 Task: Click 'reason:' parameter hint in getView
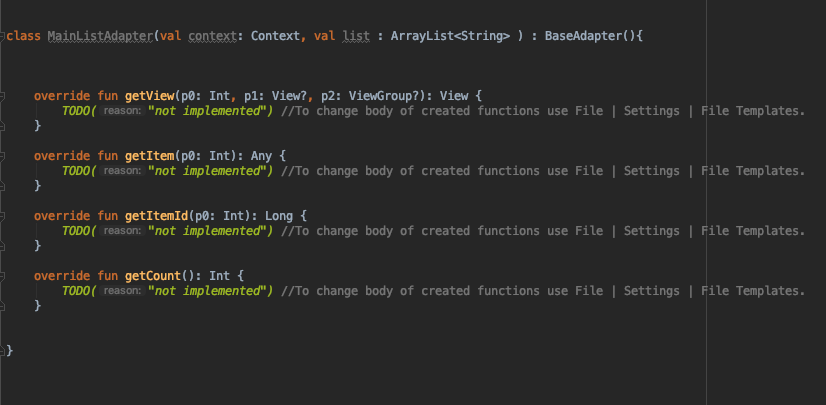tap(122, 111)
